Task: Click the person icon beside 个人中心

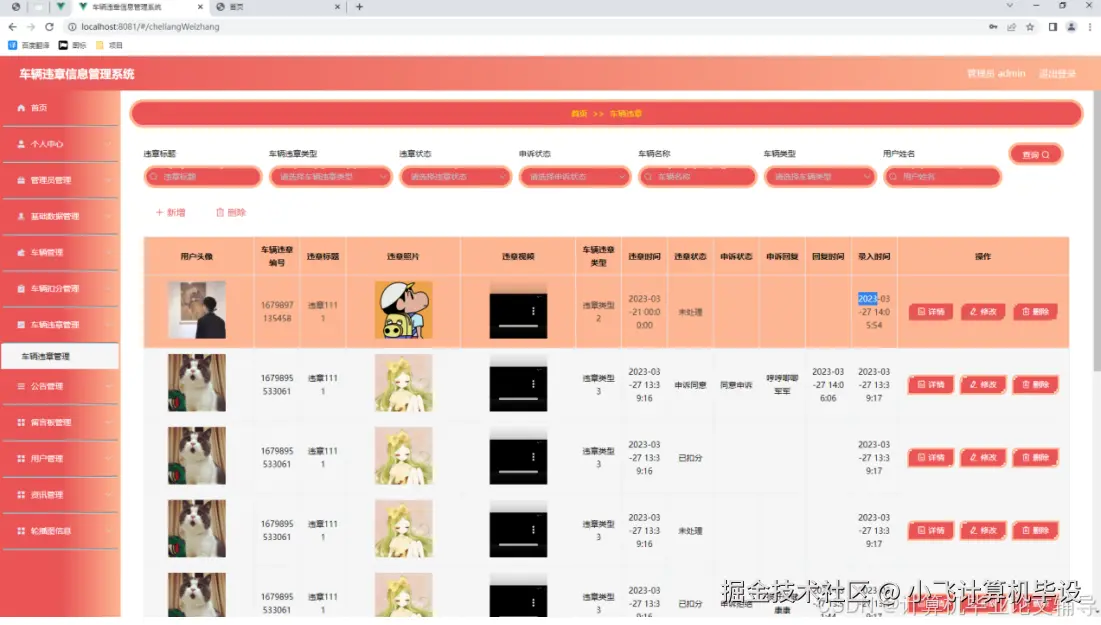Action: pyautogui.click(x=21, y=144)
